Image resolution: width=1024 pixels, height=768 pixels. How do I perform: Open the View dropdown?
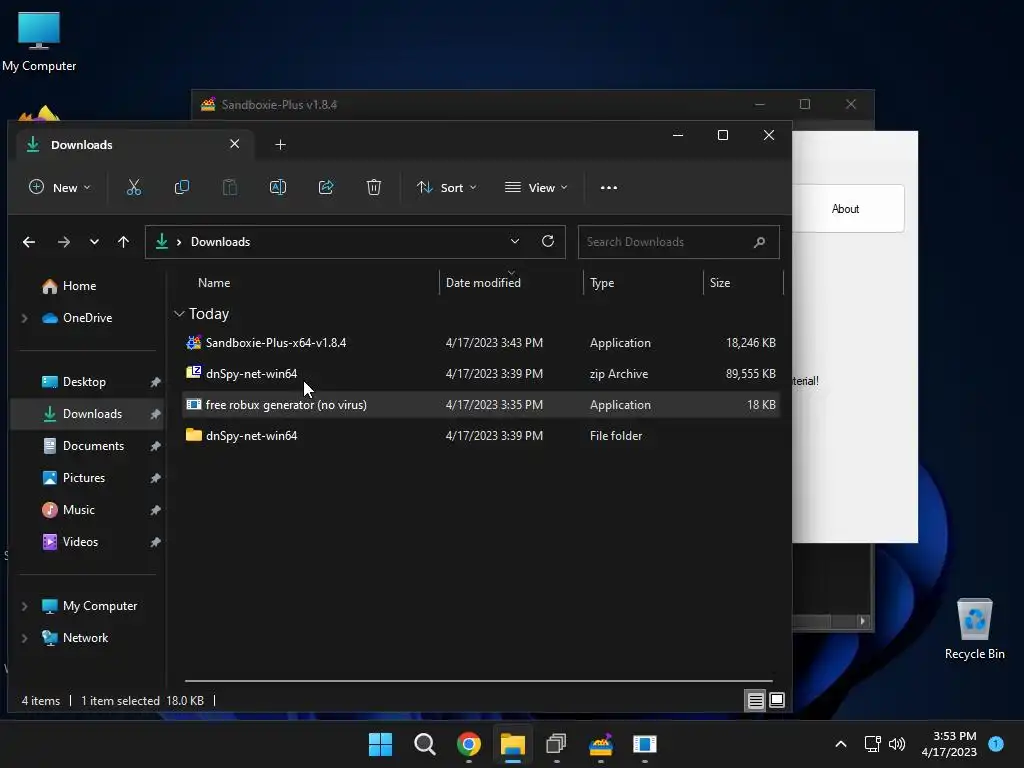(x=536, y=187)
